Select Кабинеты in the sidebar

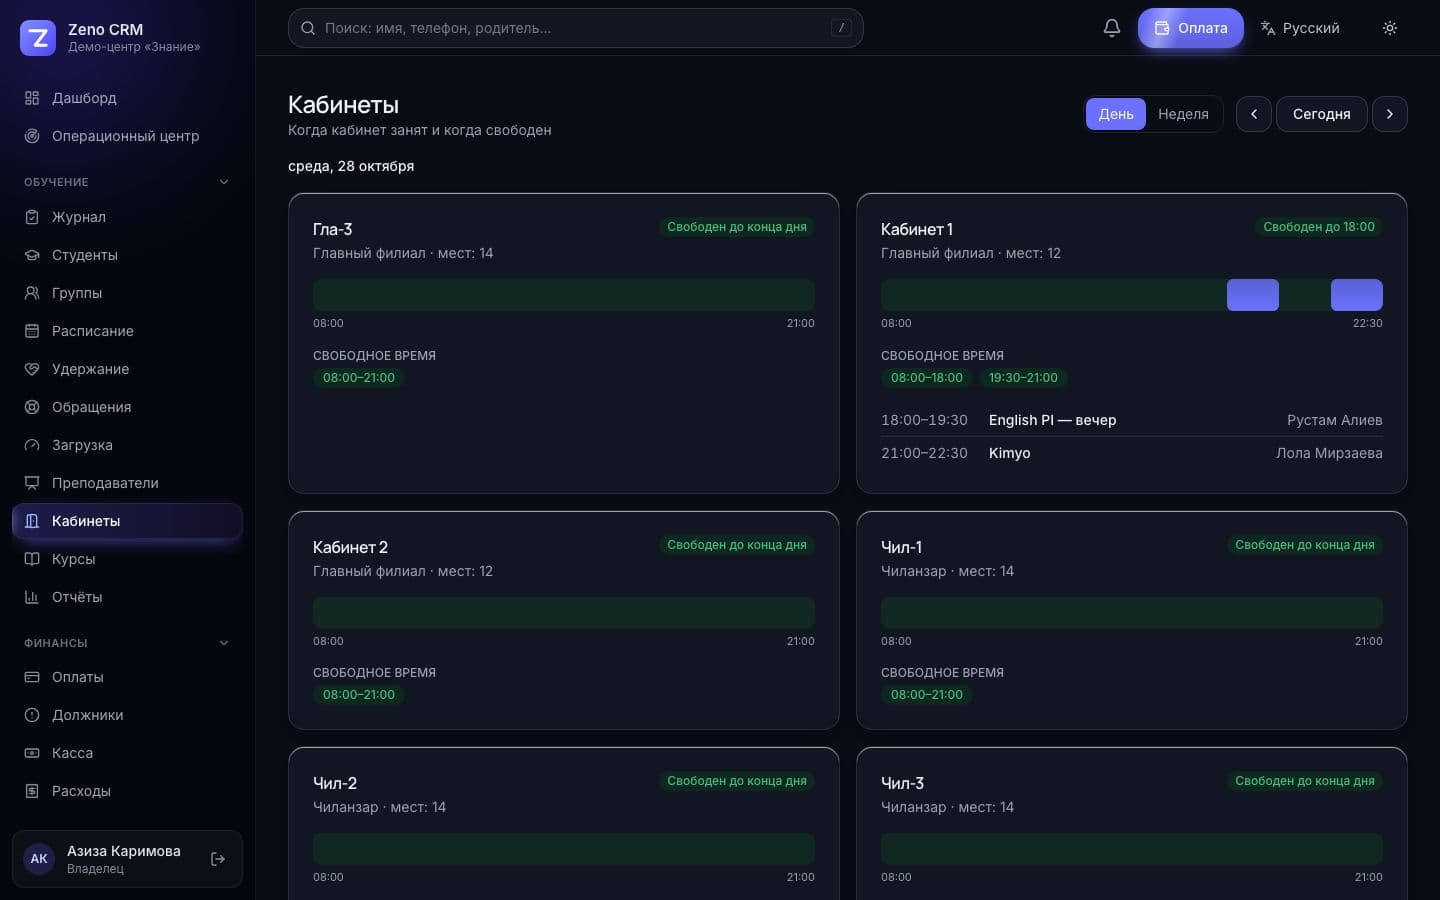click(x=127, y=521)
